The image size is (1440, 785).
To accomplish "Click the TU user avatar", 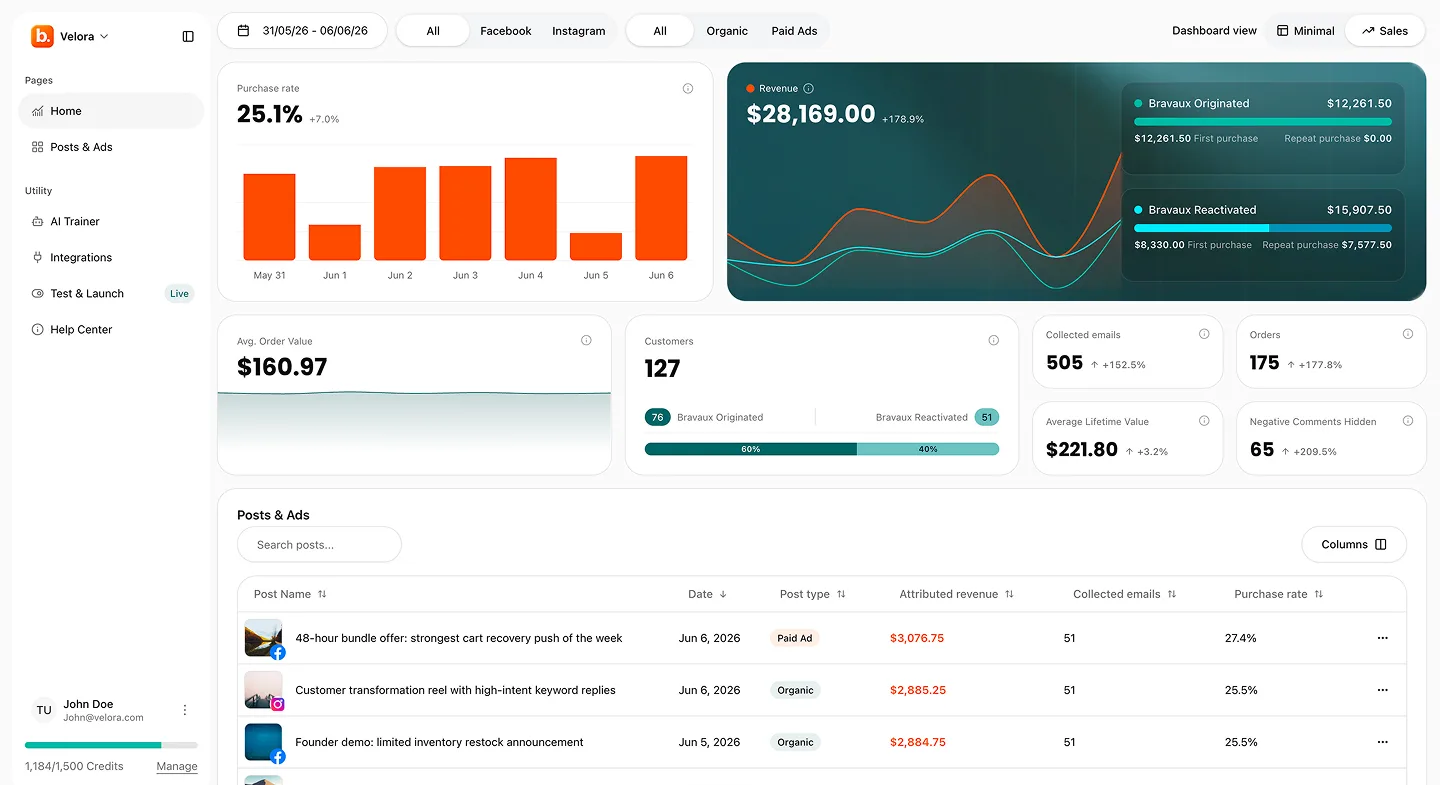I will pyautogui.click(x=44, y=710).
